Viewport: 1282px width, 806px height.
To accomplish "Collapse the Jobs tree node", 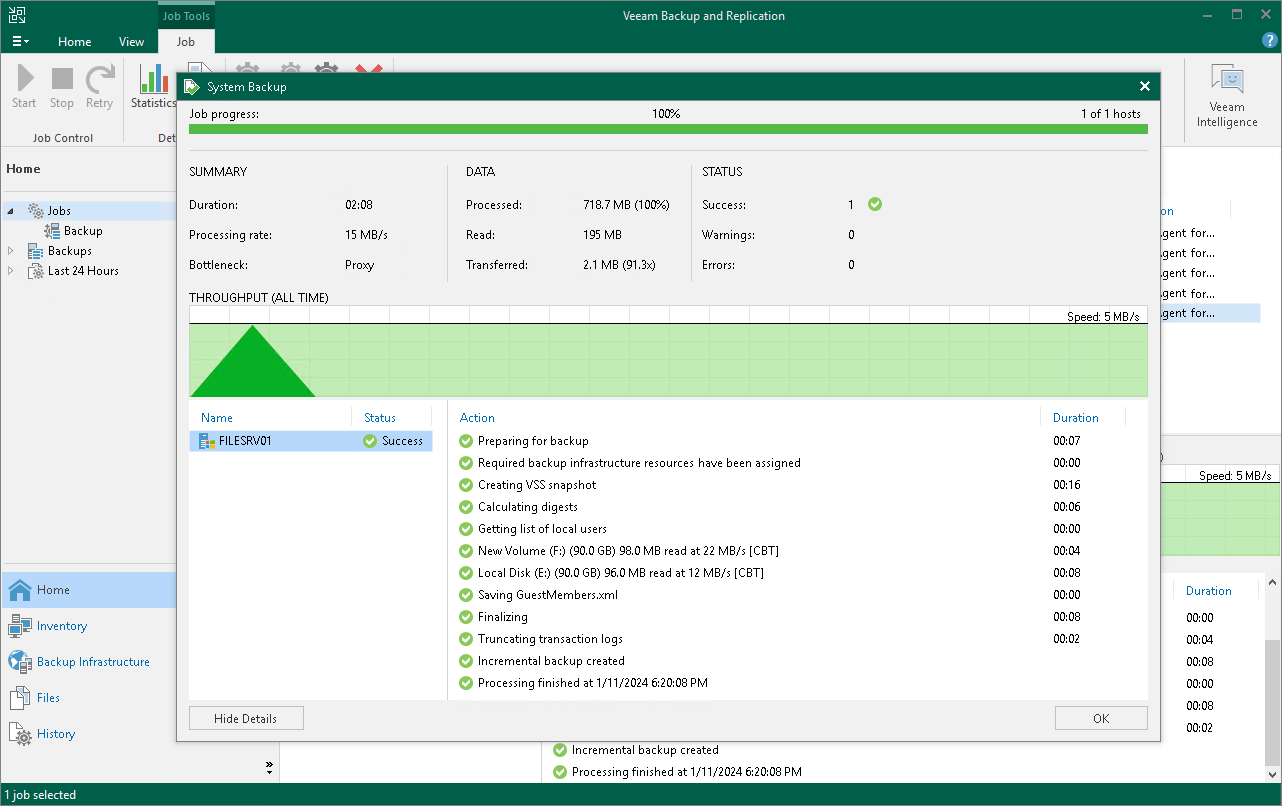I will 10,210.
